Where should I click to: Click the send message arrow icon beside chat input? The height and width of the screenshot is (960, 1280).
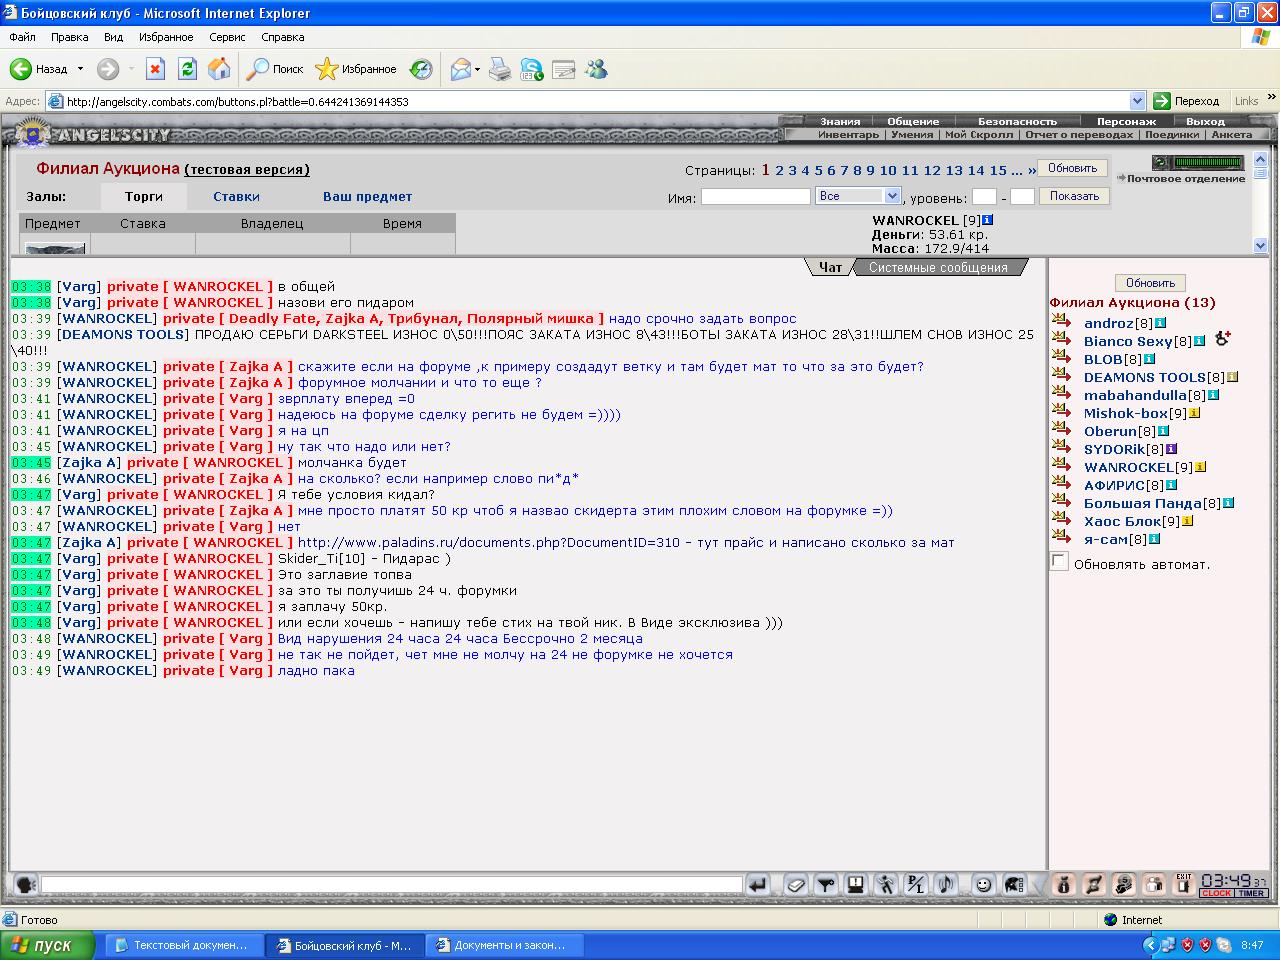pos(757,884)
